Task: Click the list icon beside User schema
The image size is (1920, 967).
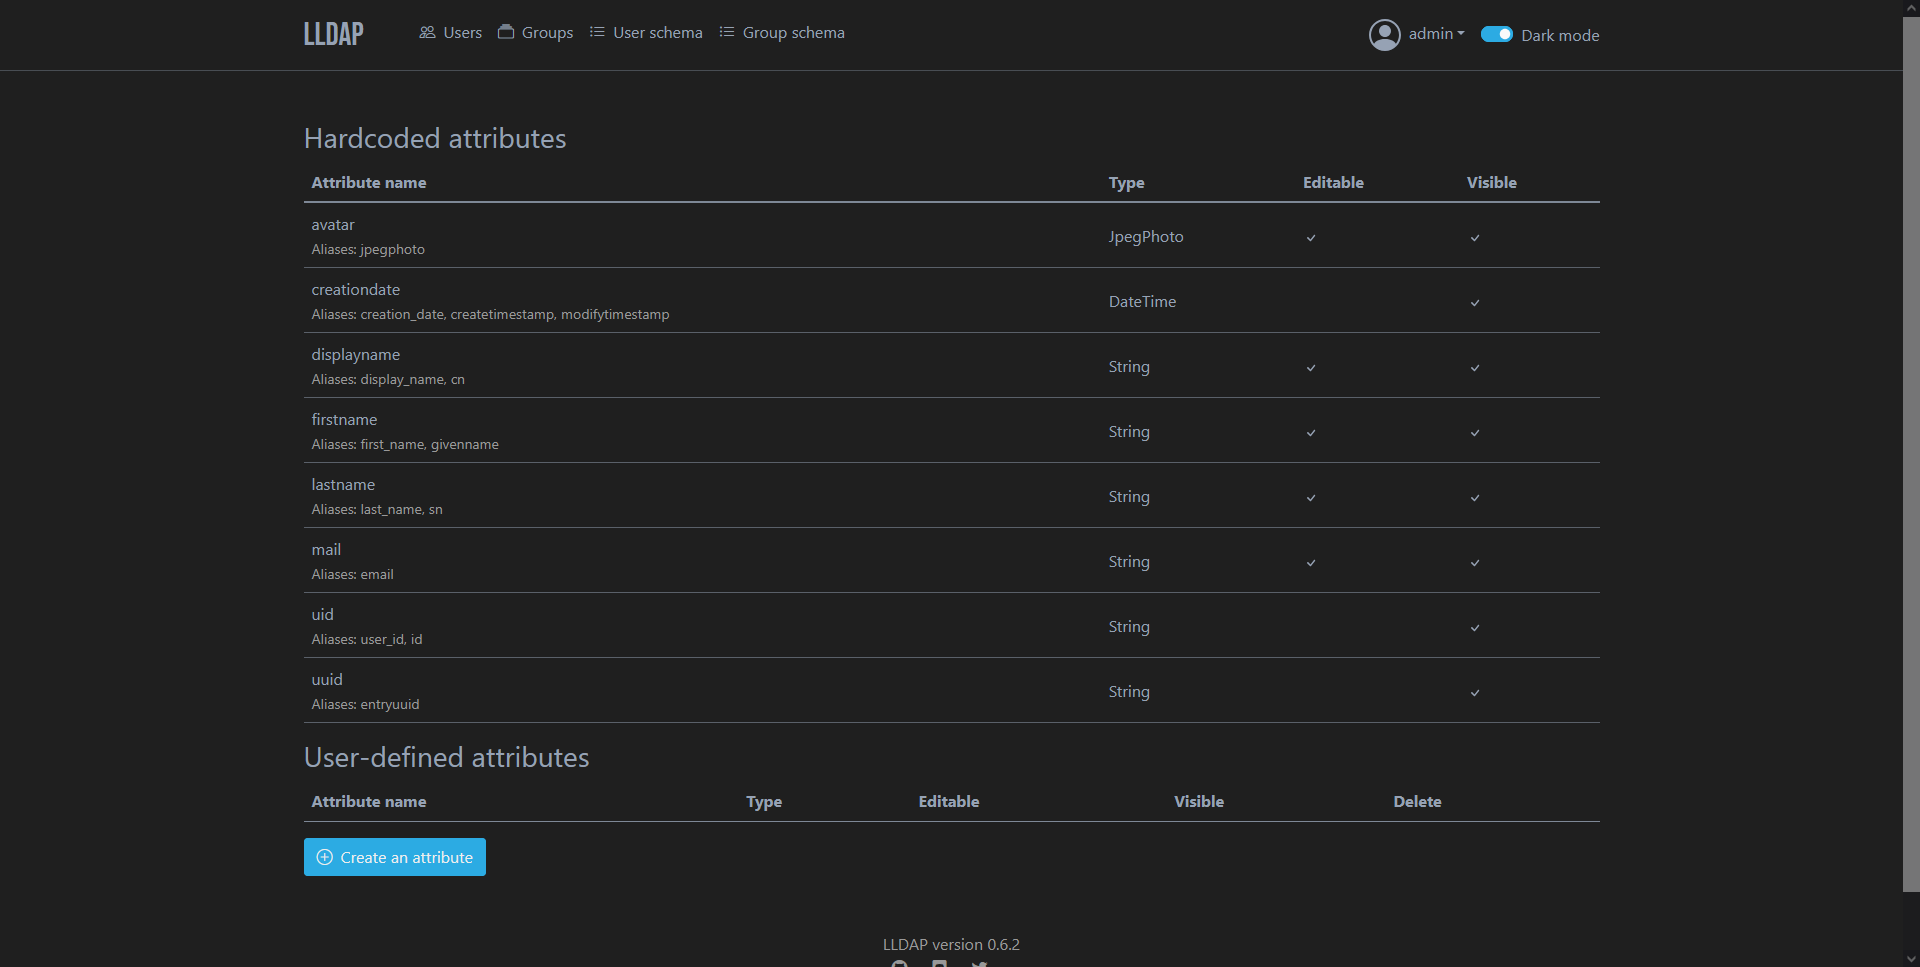Action: click(597, 32)
